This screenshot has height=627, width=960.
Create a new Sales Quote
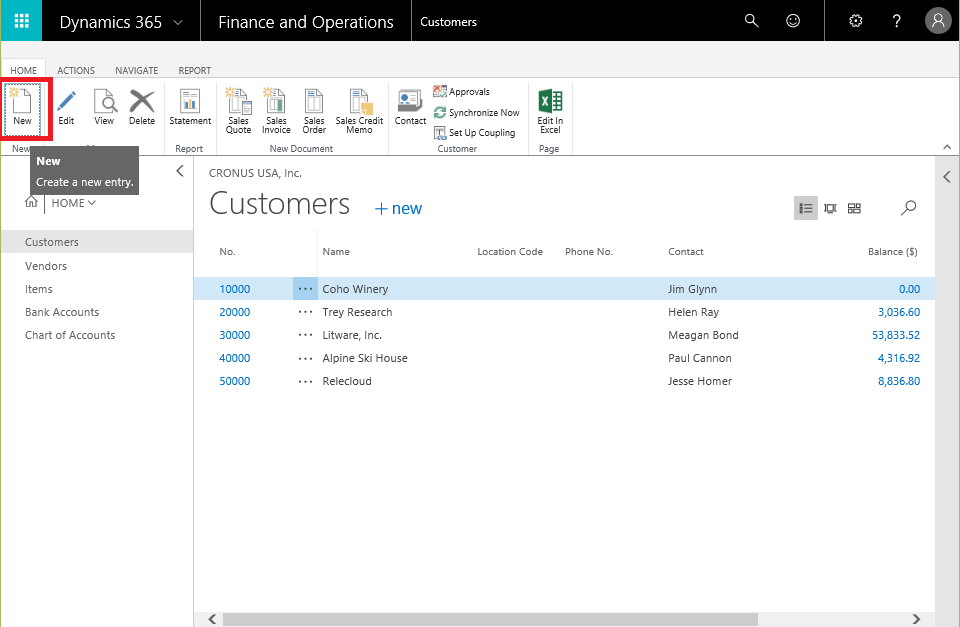point(238,111)
